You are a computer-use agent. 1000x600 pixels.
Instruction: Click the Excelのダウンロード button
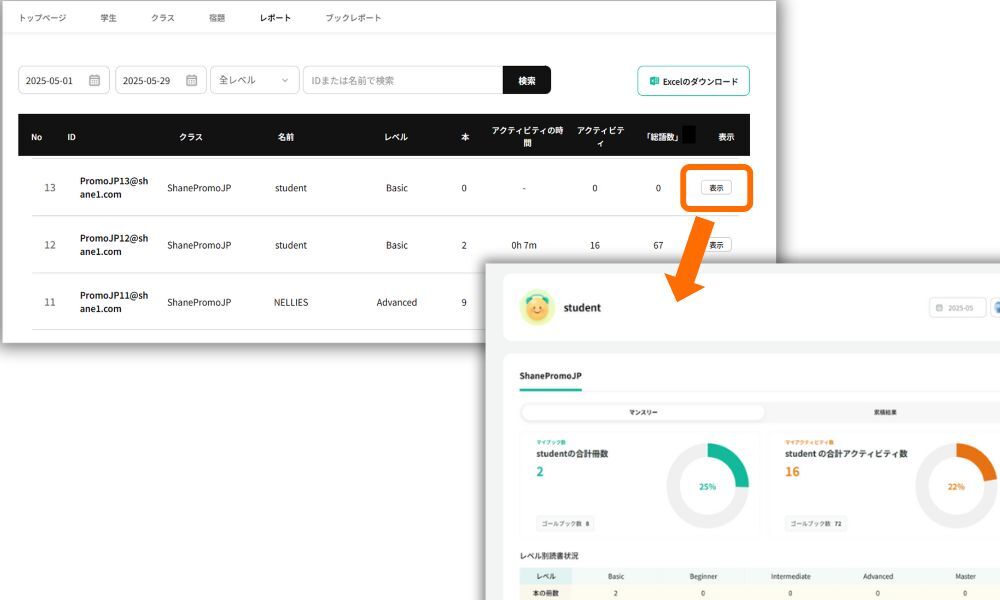pos(693,81)
